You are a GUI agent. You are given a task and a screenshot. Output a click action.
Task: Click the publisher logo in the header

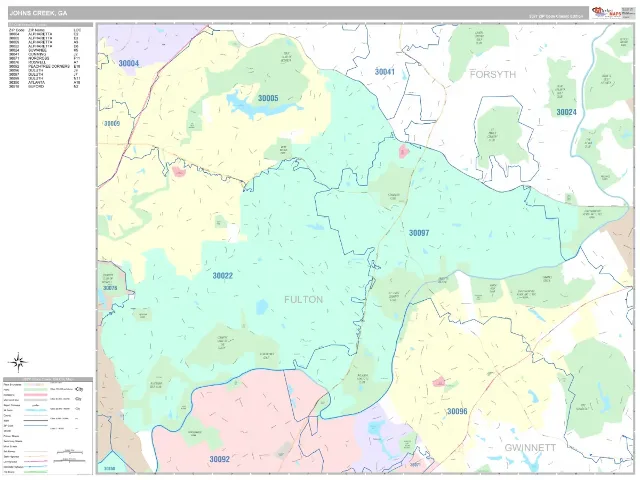607,12
